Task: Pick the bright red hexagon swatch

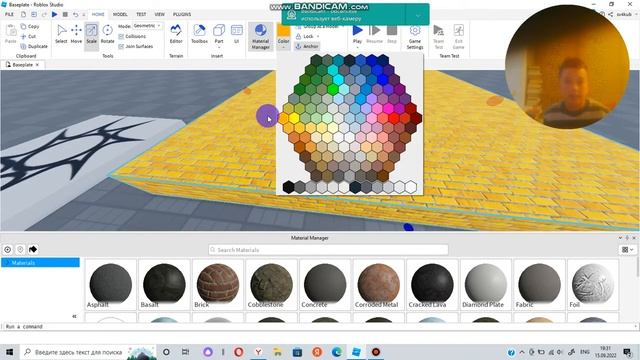Action: point(393,118)
